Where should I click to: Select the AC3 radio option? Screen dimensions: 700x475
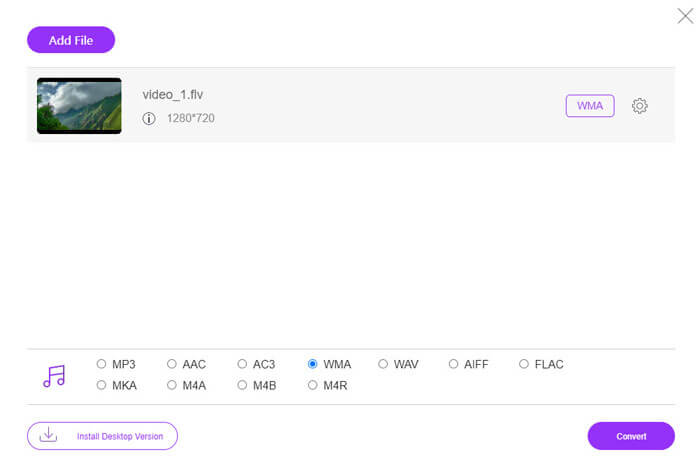[243, 364]
